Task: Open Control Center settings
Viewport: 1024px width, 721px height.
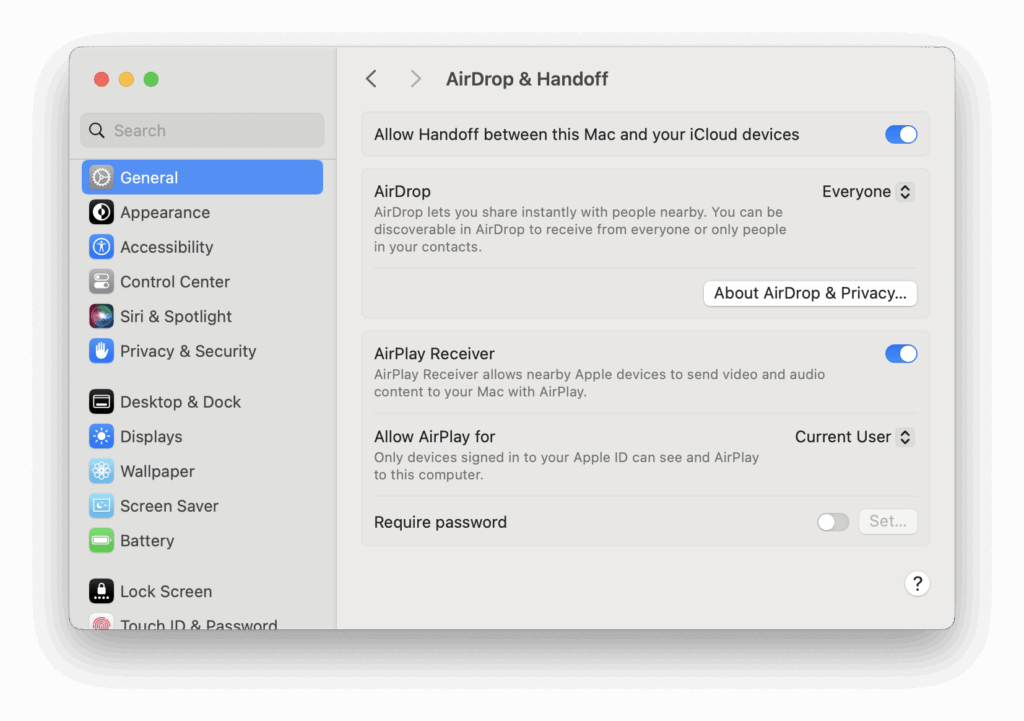Action: 101,281
